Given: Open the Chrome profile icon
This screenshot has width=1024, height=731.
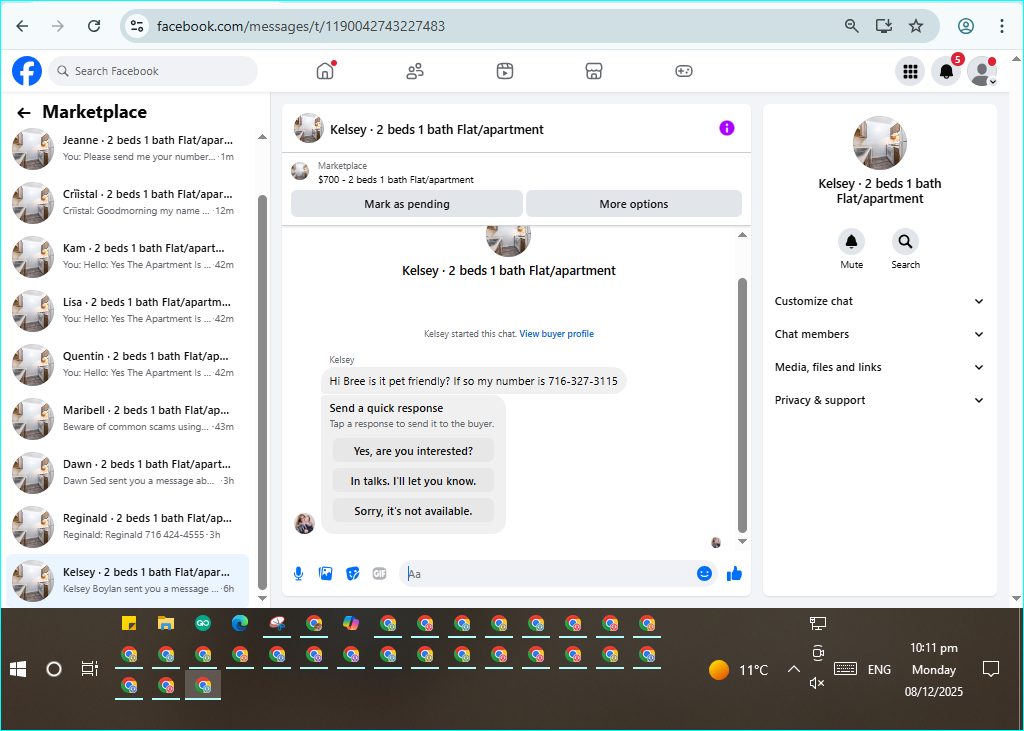Looking at the screenshot, I should point(966,26).
